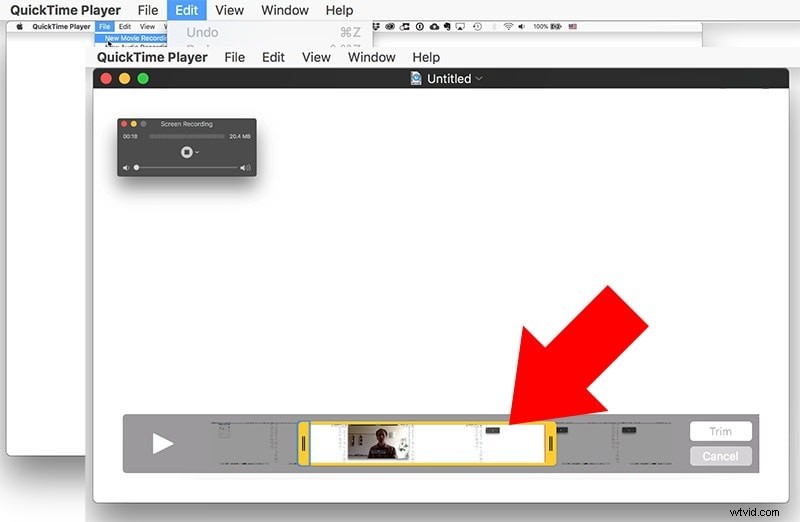
Task: Play the clip in the trim bar
Action: pos(163,443)
